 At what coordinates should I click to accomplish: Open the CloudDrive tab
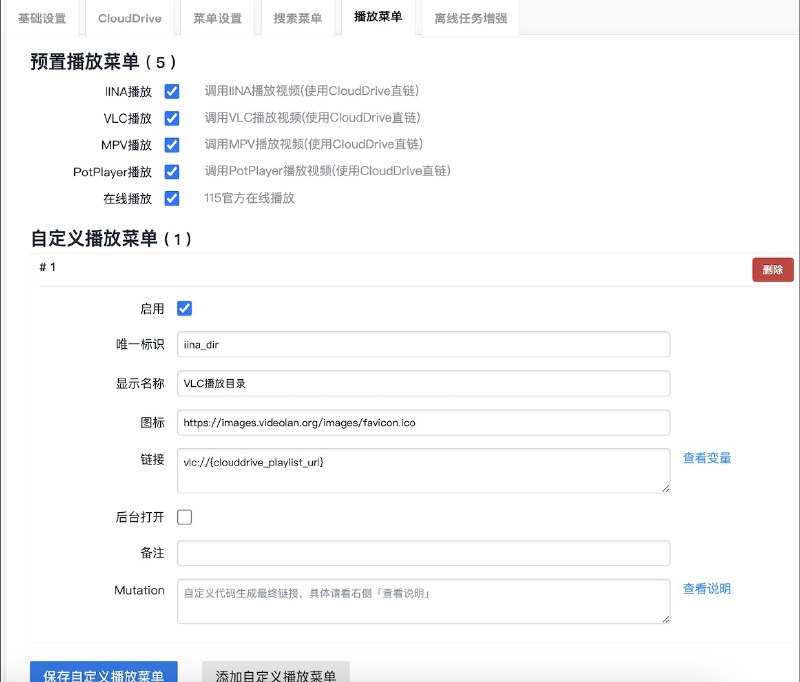(x=129, y=16)
